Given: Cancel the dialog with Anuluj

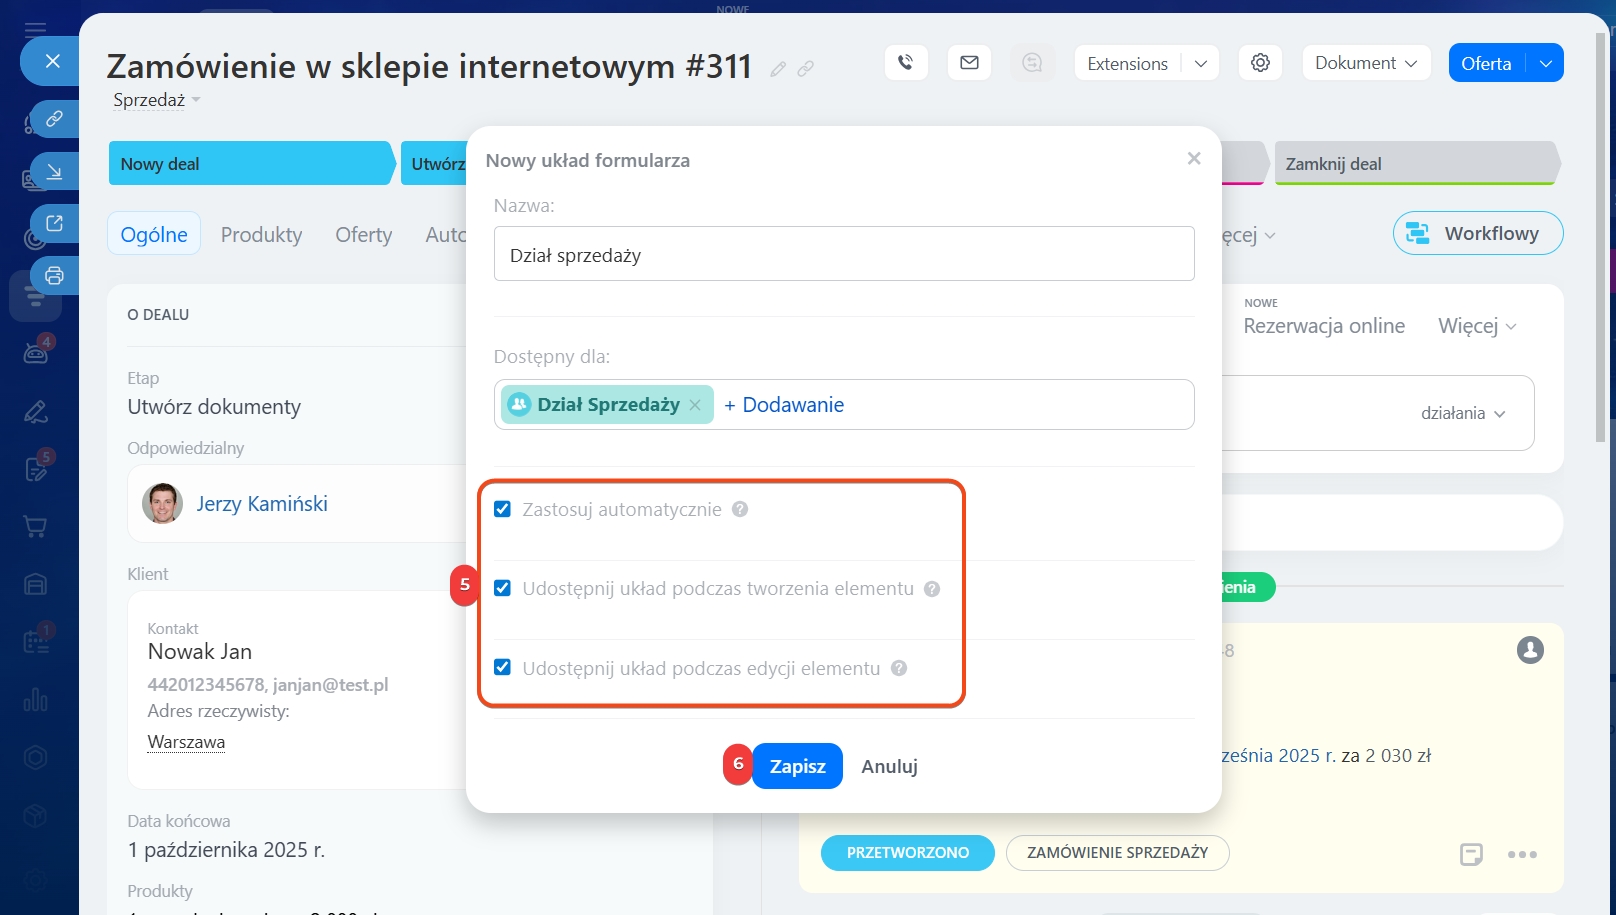Looking at the screenshot, I should pyautogui.click(x=889, y=766).
